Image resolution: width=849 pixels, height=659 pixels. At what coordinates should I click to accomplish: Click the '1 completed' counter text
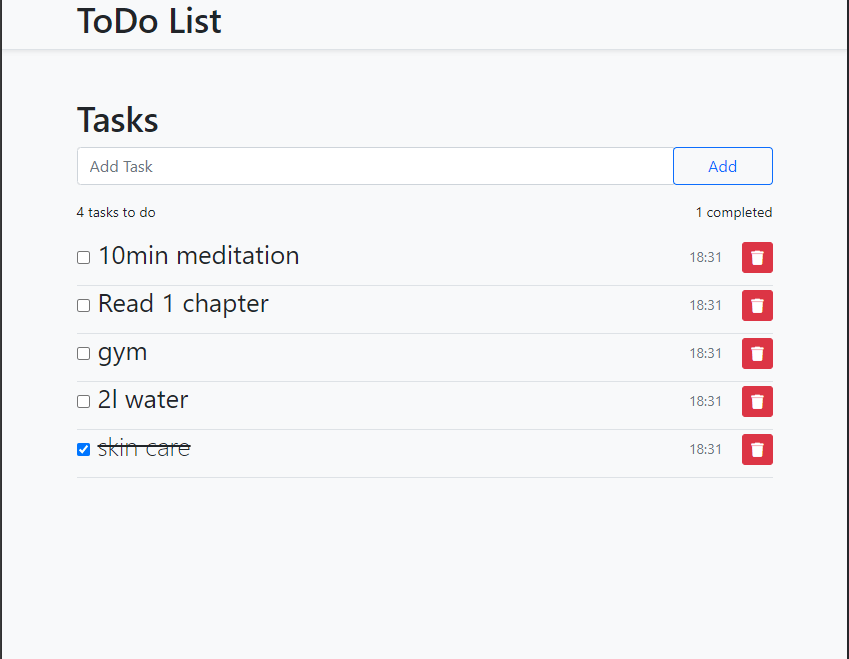(734, 212)
